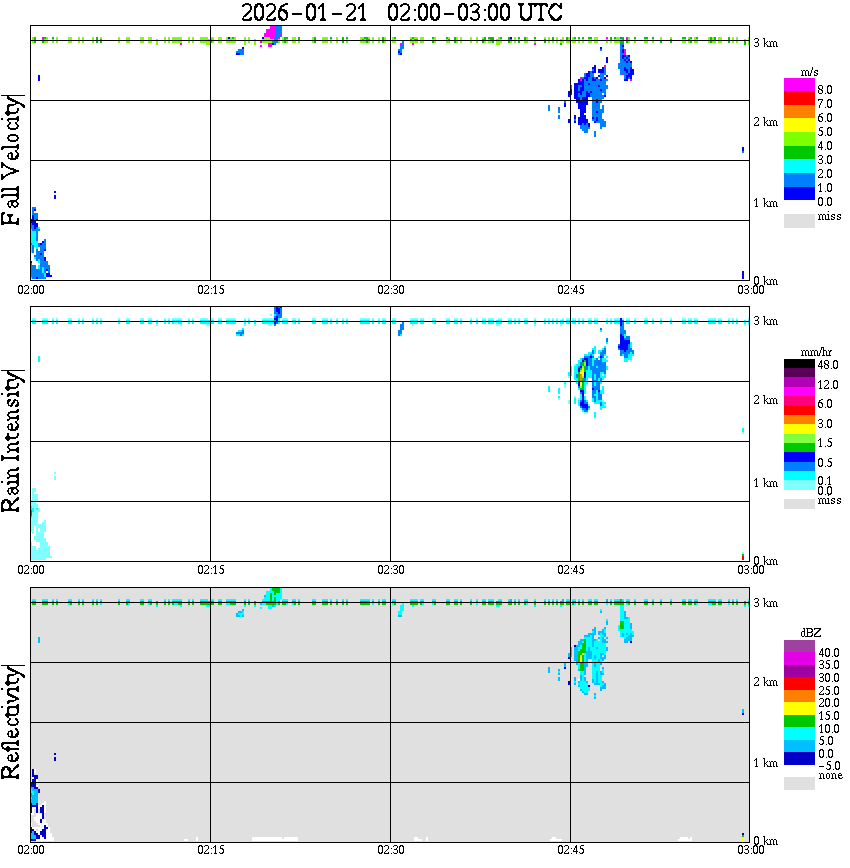Click the 'dBZ' unit label of the reflectivity legend

tap(810, 632)
